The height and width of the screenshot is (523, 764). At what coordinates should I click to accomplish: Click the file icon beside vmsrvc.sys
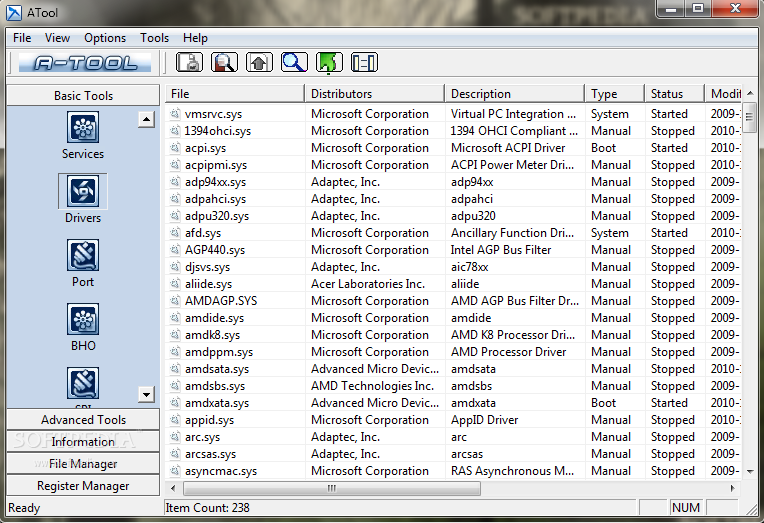tap(174, 114)
